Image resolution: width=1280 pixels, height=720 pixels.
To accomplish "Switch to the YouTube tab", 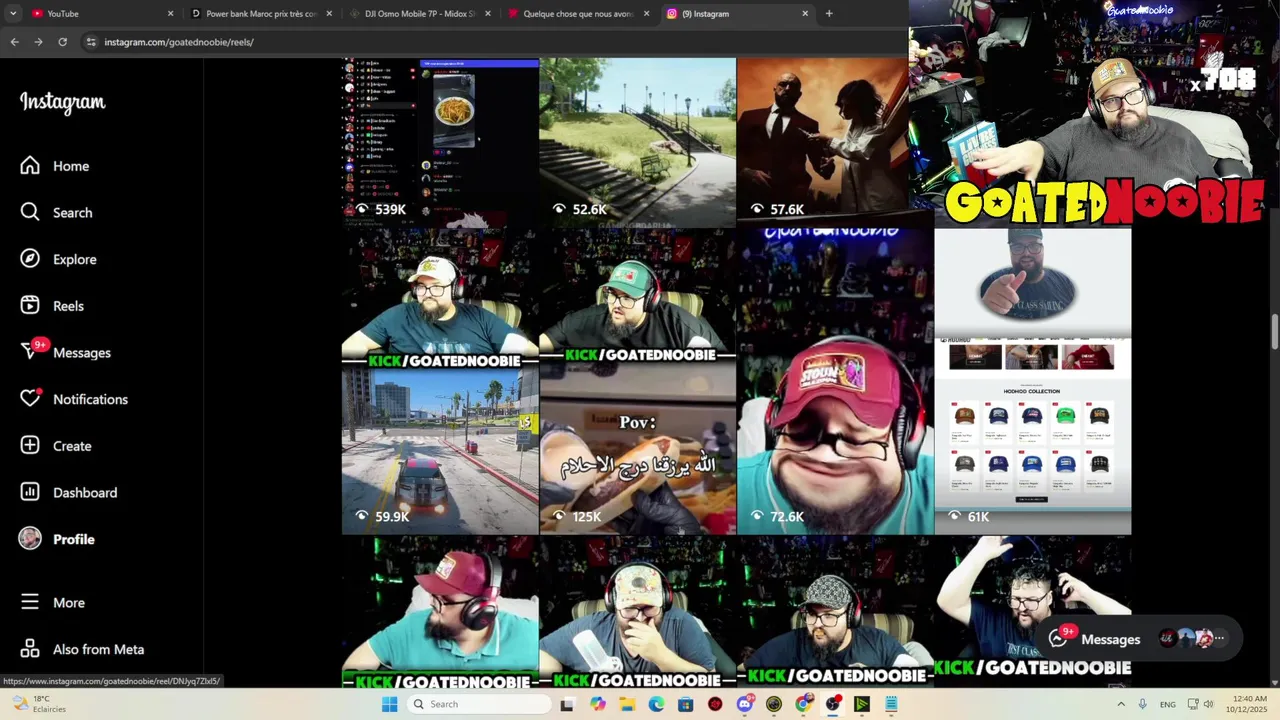I will [x=100, y=14].
